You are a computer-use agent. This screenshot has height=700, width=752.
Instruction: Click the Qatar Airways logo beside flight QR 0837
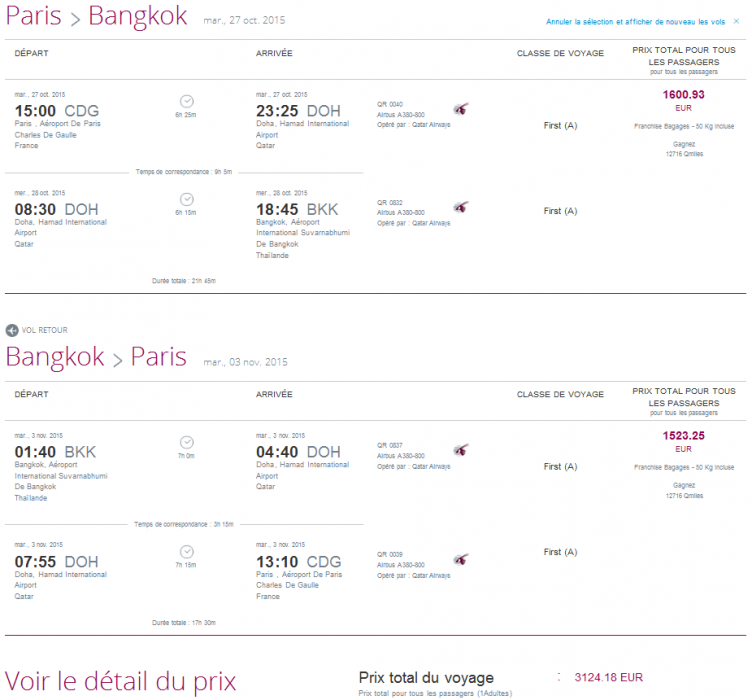tap(460, 449)
